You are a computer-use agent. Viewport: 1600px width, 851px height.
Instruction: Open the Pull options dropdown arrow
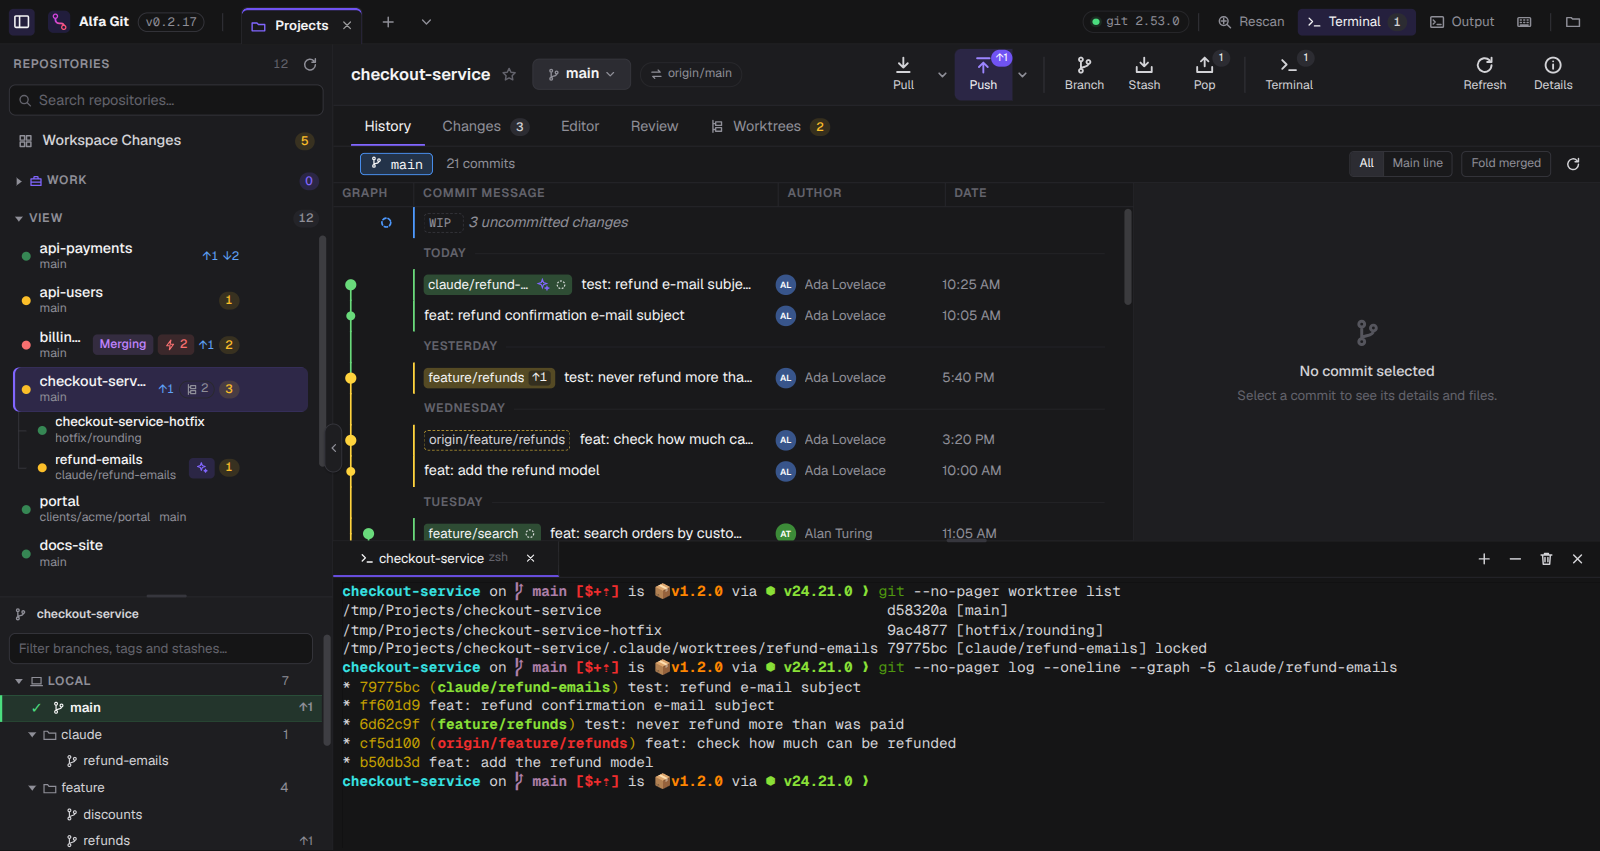942,74
